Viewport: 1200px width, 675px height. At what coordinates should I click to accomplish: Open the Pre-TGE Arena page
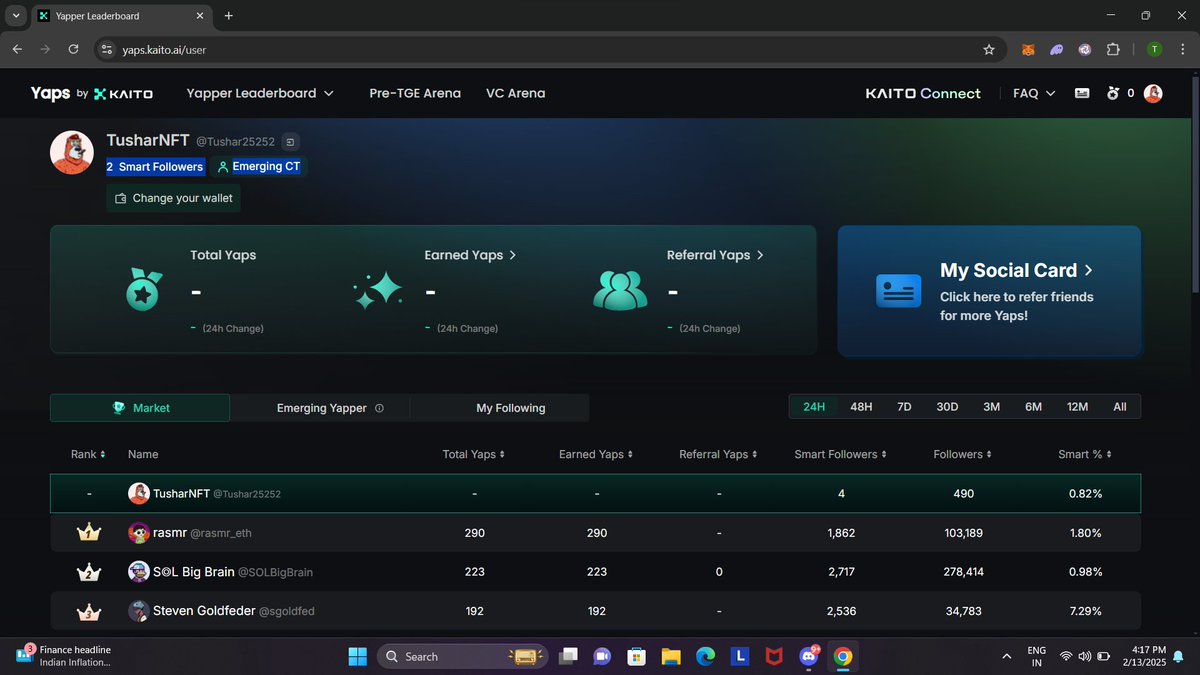pos(415,93)
